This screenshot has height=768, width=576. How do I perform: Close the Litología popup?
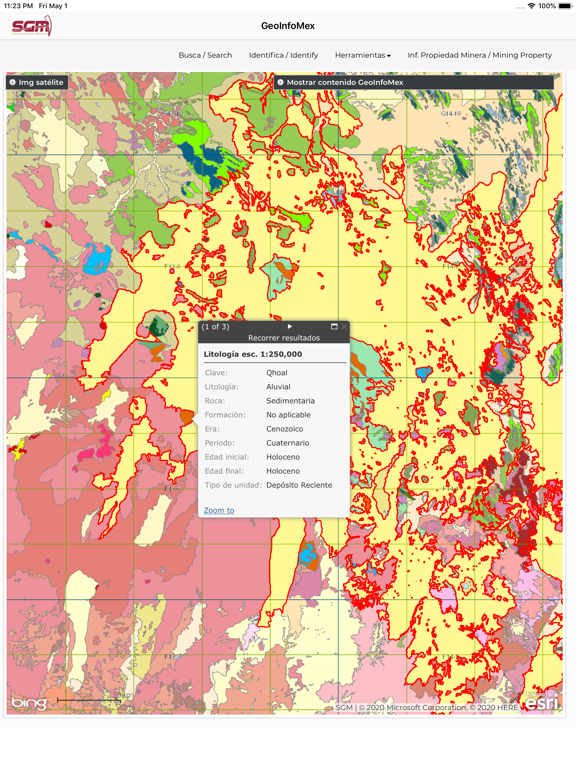(x=344, y=326)
